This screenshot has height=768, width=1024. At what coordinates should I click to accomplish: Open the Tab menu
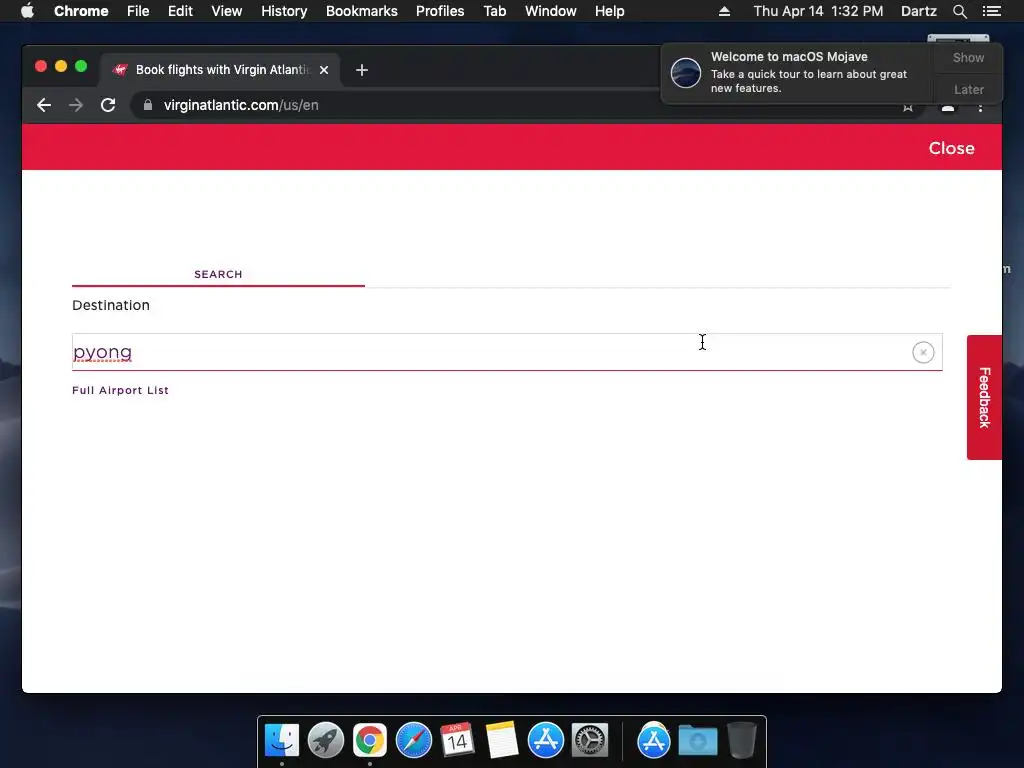pyautogui.click(x=495, y=11)
